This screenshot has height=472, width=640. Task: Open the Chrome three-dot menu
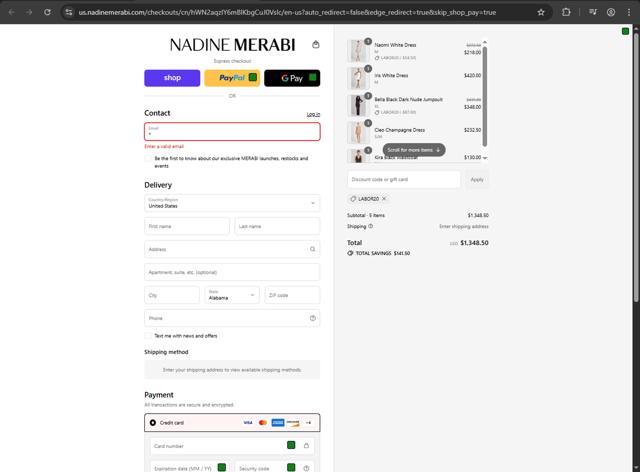tap(629, 12)
